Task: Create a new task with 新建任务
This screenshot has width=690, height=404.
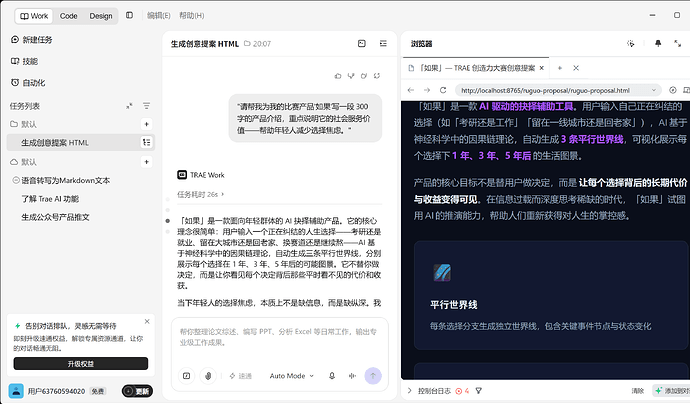Action: point(32,40)
